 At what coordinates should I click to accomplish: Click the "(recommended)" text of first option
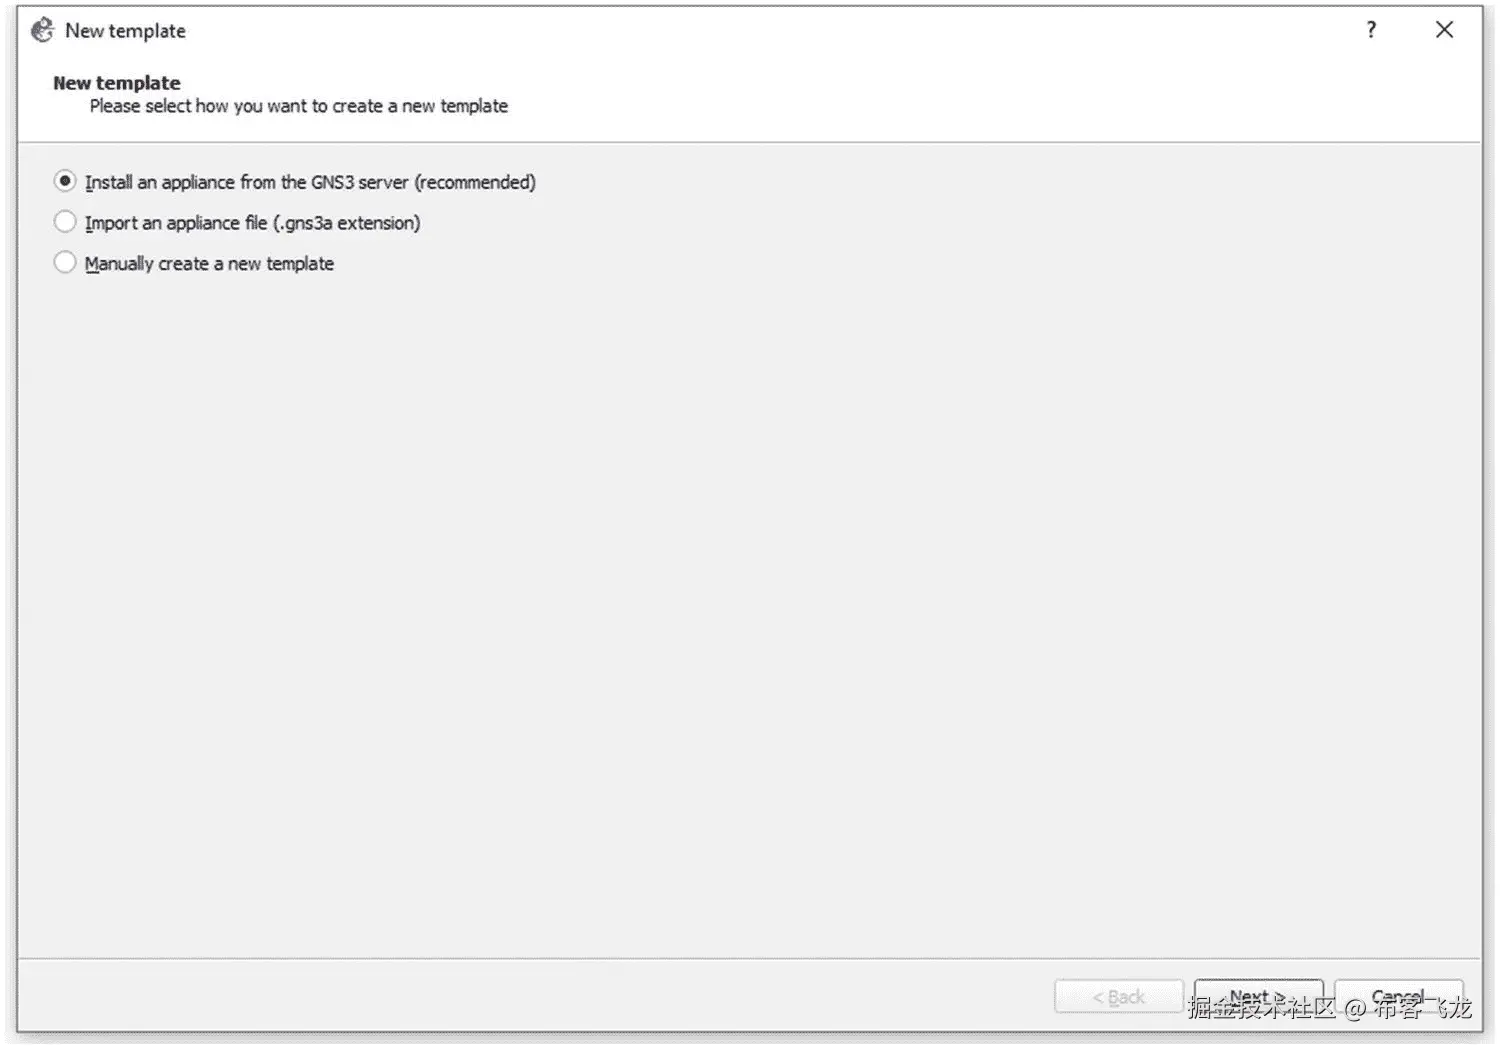(475, 182)
